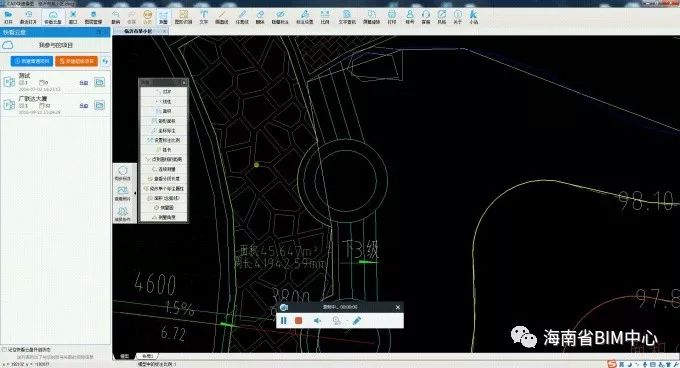Click the orange VIP member icon

point(147,17)
